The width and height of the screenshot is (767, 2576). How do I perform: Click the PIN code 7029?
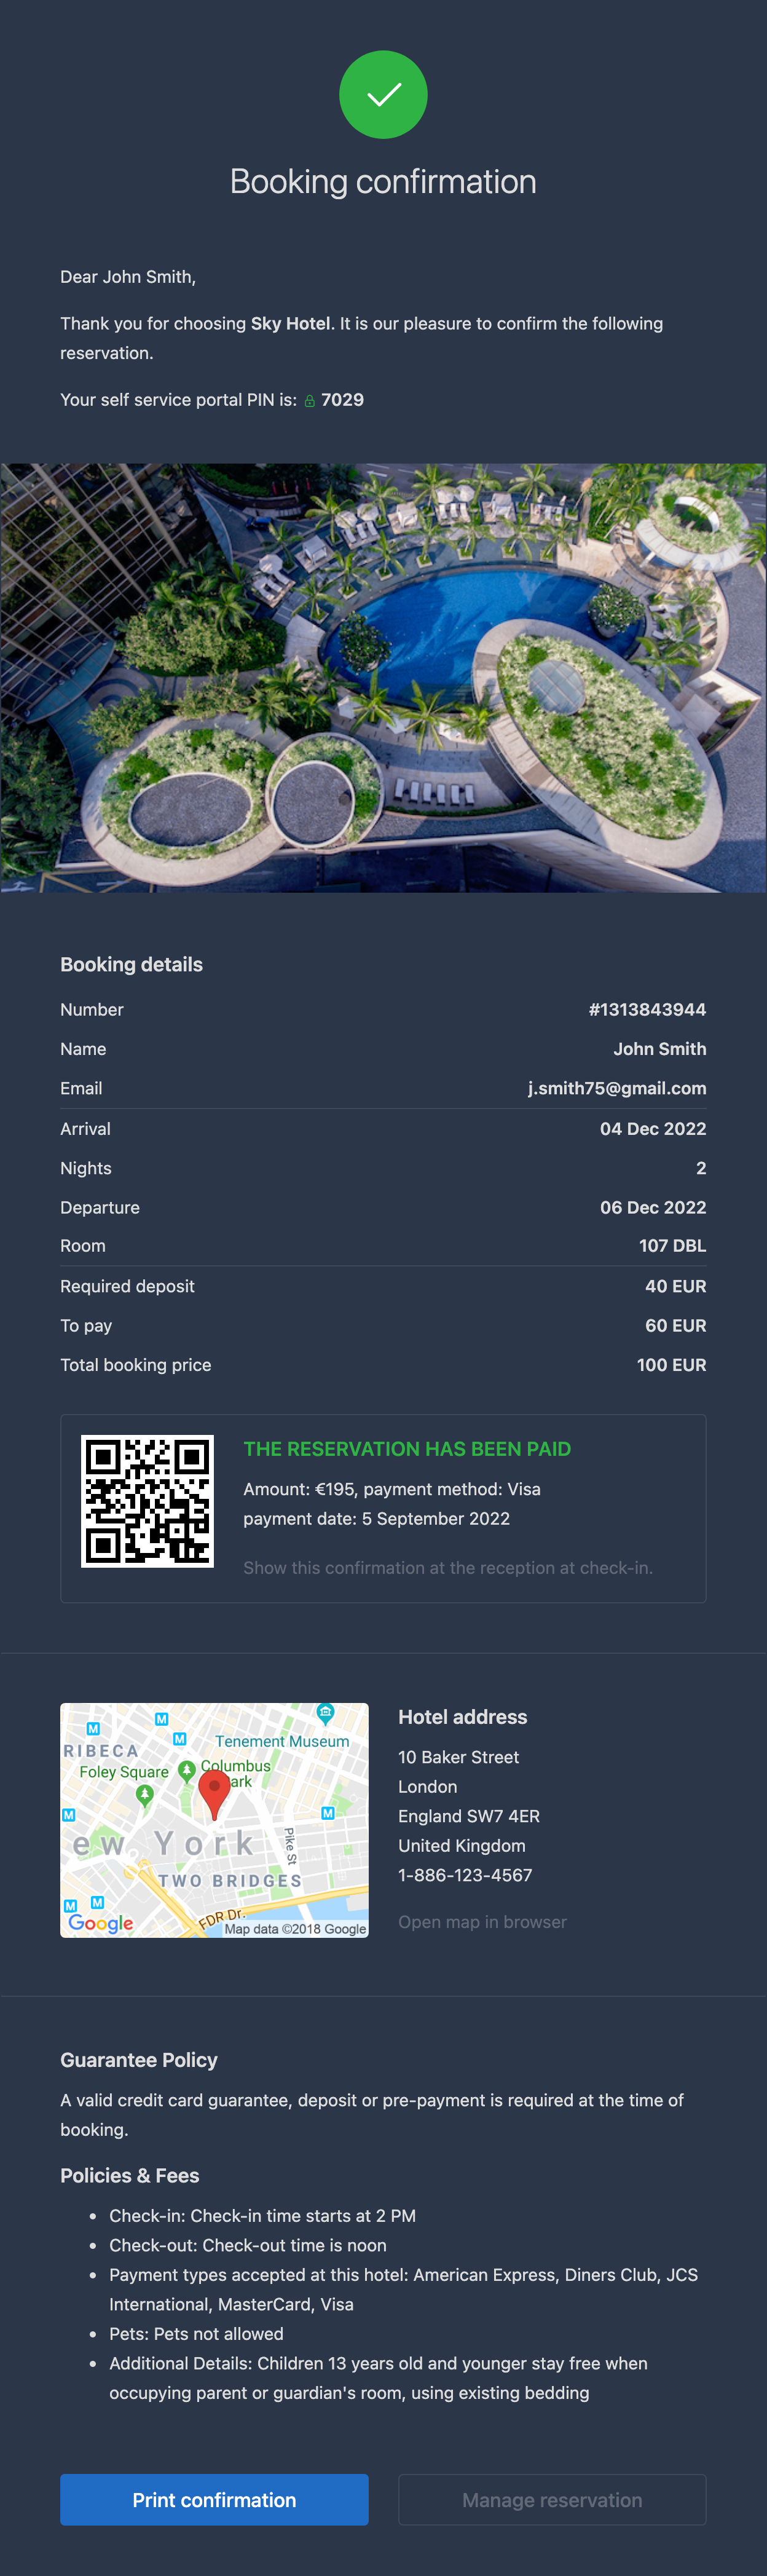pyautogui.click(x=342, y=400)
